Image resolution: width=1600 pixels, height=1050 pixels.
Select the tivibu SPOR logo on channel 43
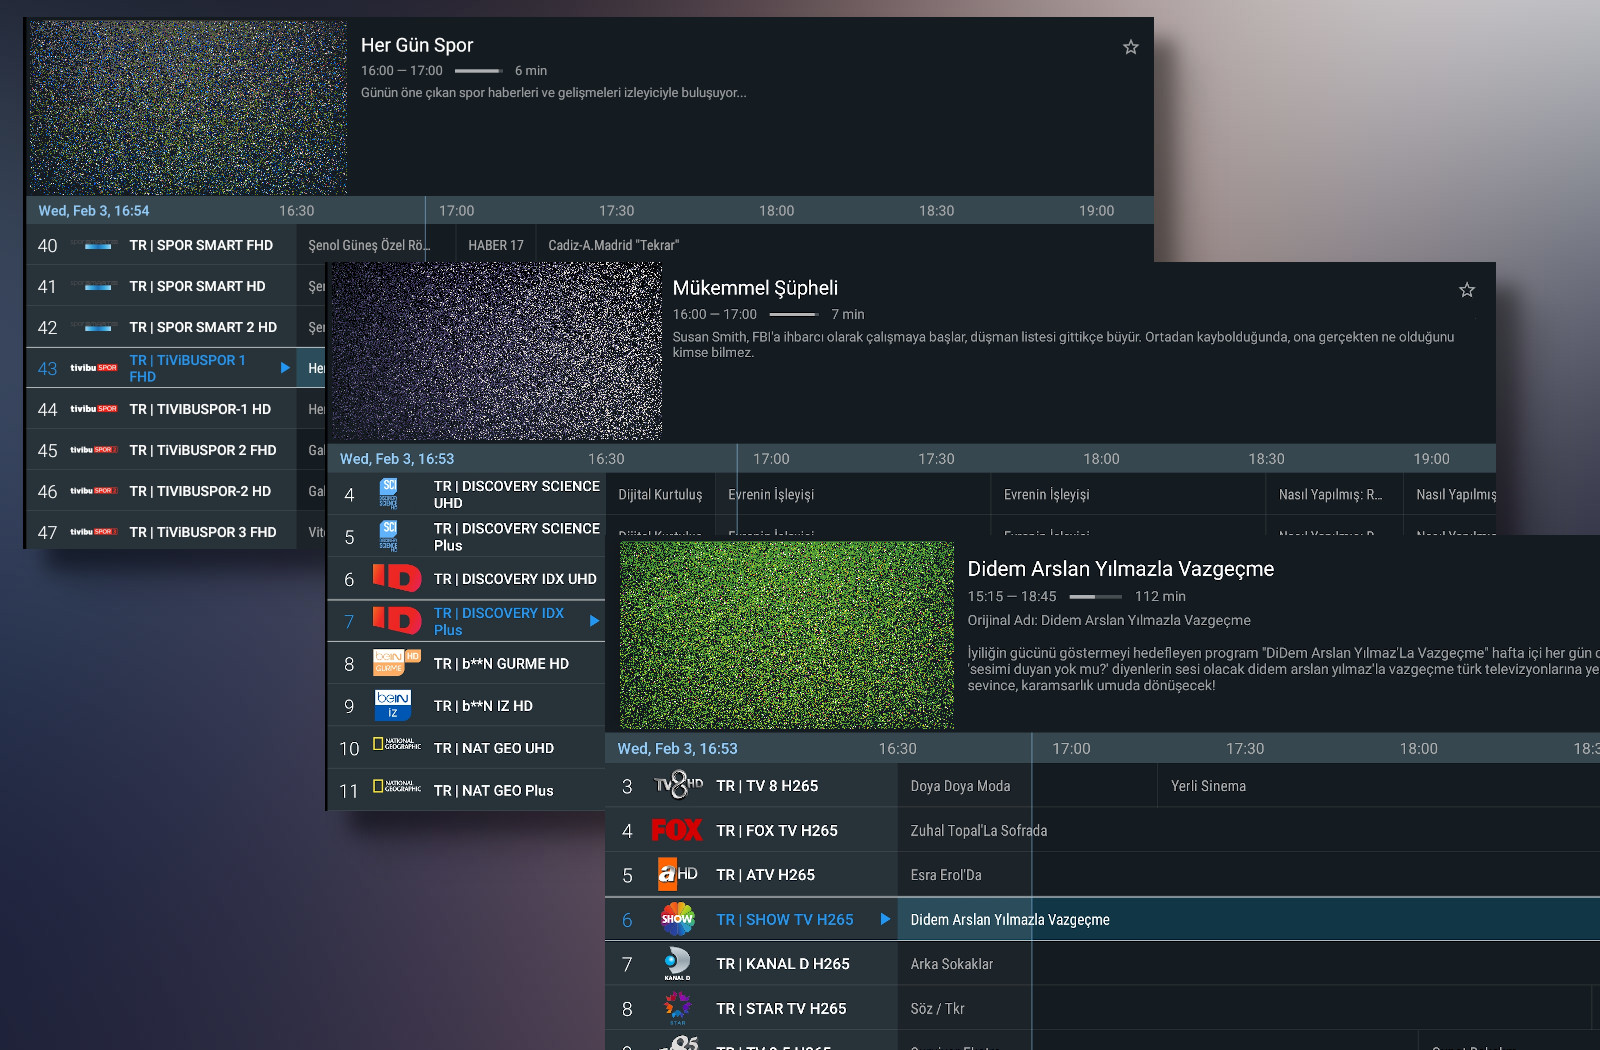95,367
